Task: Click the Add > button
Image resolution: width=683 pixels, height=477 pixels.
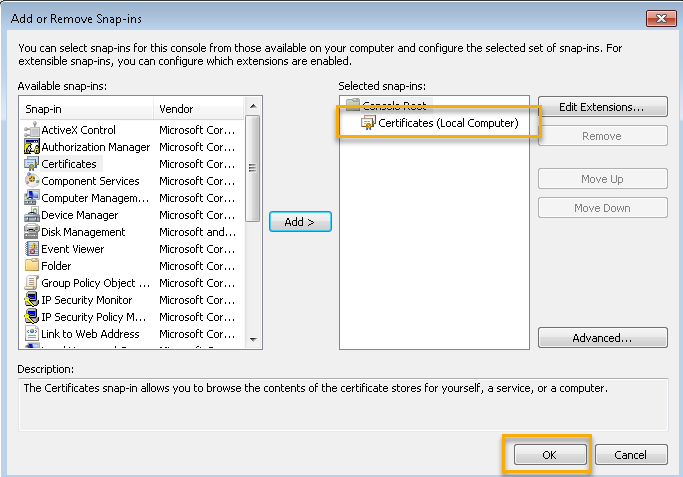Action: point(300,222)
